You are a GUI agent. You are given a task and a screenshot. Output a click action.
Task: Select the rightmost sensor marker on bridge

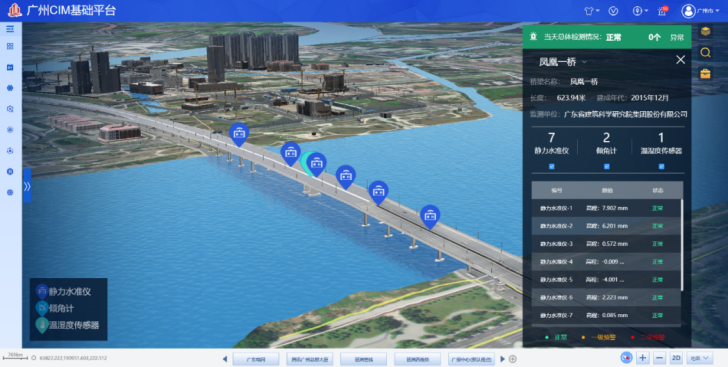(430, 216)
